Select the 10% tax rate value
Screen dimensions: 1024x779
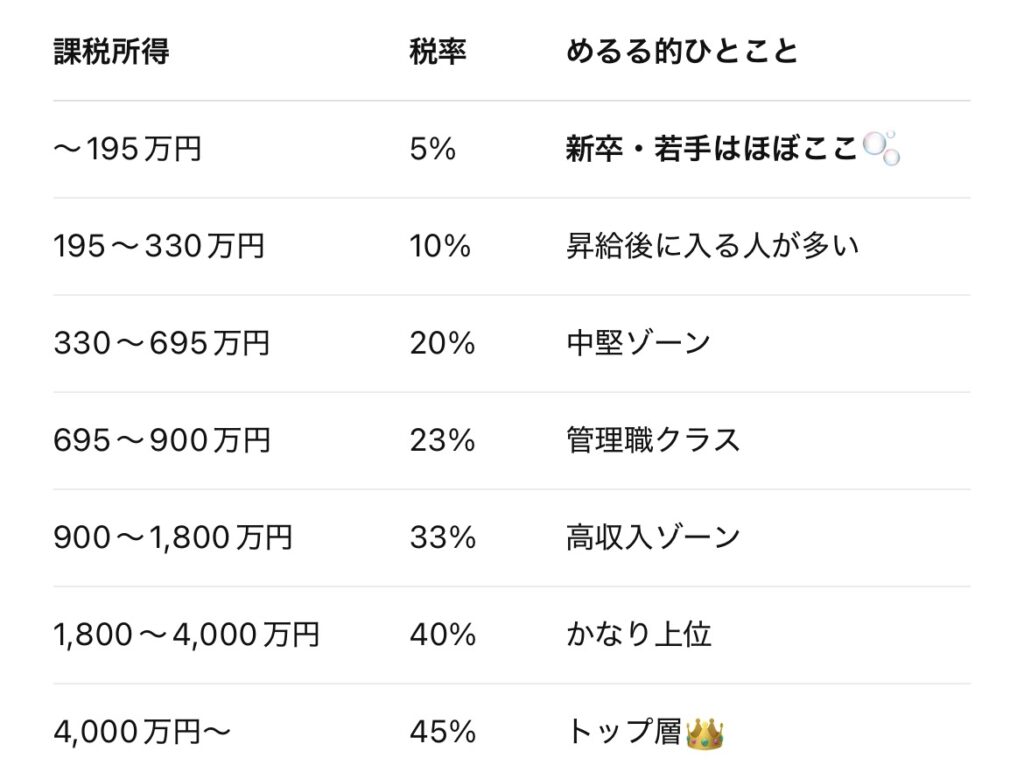tap(440, 247)
